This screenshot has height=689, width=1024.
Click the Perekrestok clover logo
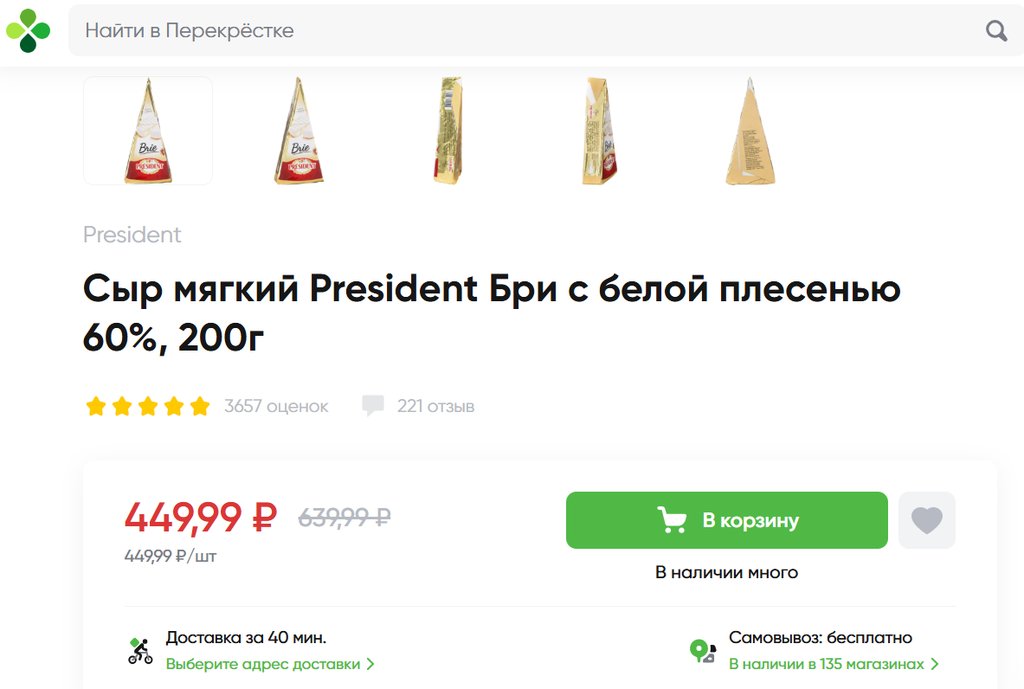(x=28, y=31)
